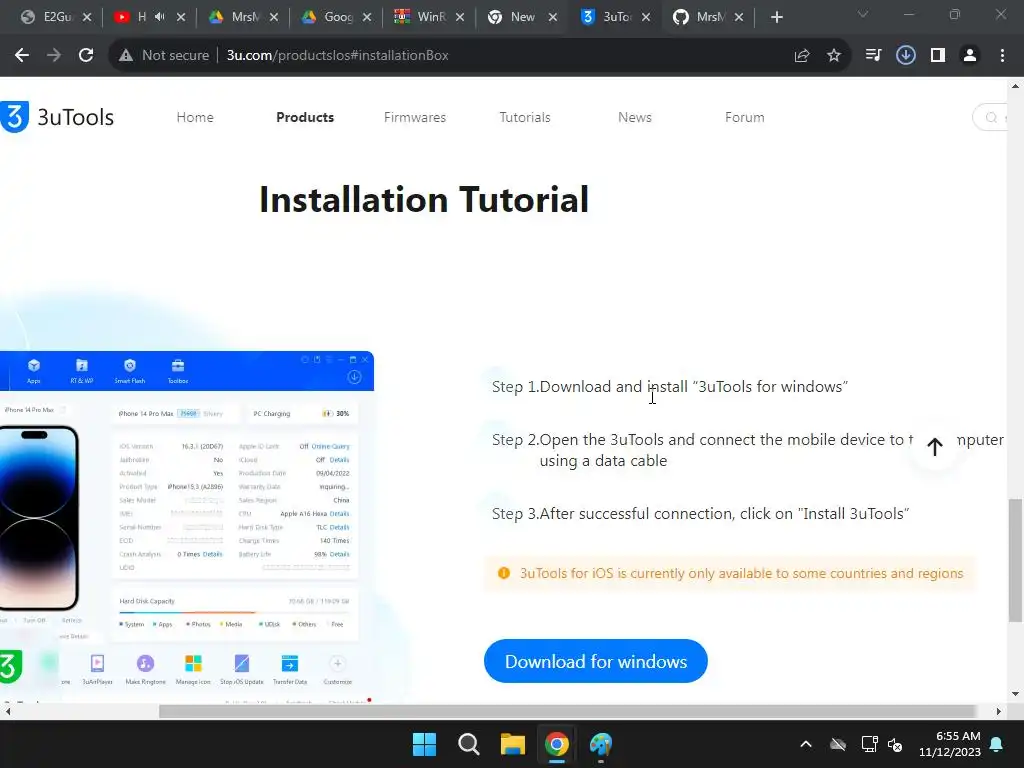The height and width of the screenshot is (768, 1024).
Task: Click scroll down arrow on scrollbar
Action: (1015, 694)
